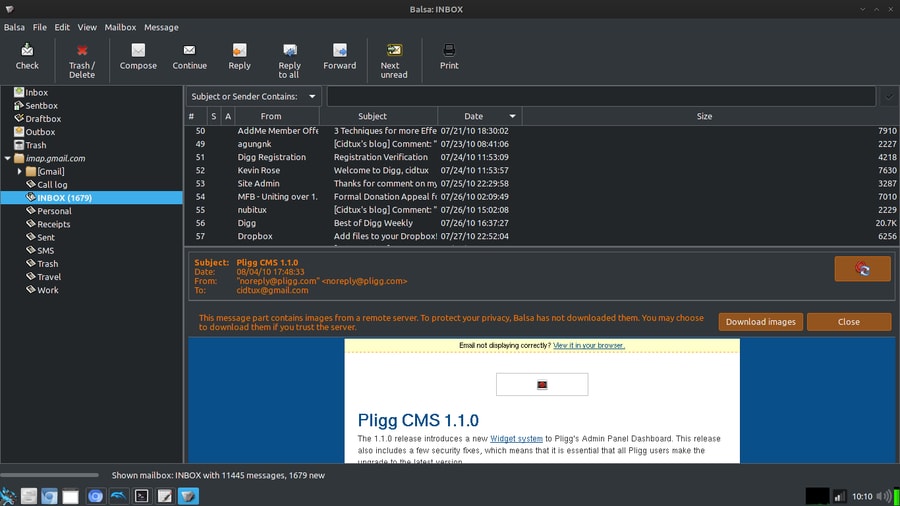This screenshot has height=506, width=900.
Task: Open the Sent Gmail folder
Action: (46, 238)
